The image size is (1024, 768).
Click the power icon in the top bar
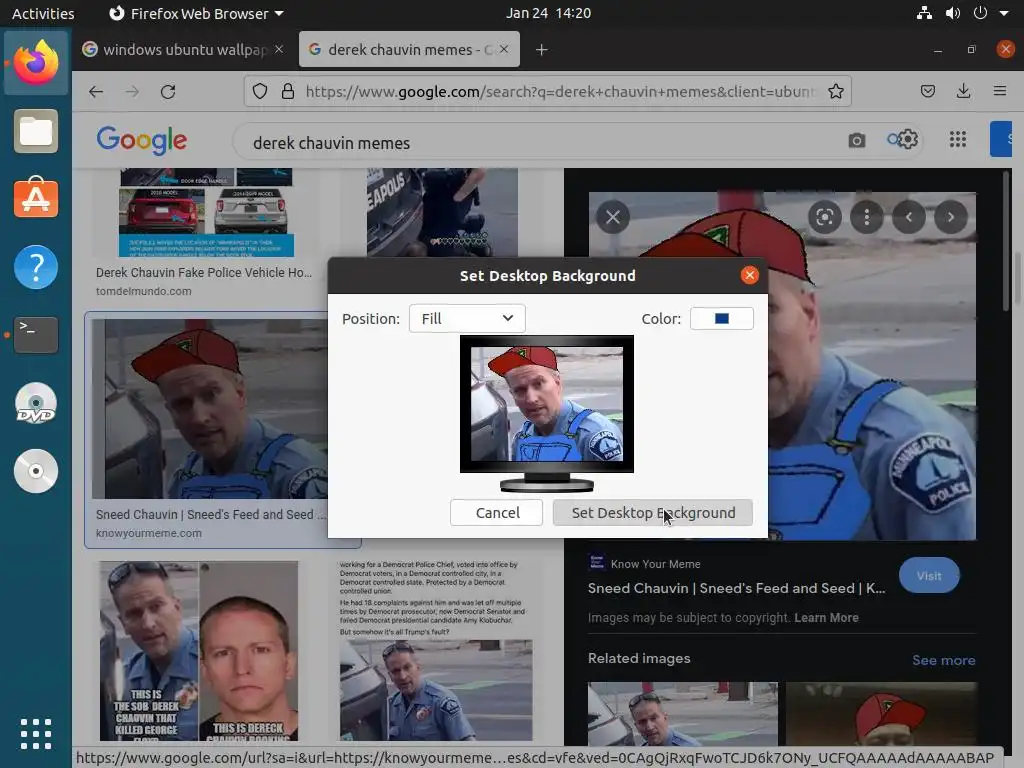click(980, 13)
